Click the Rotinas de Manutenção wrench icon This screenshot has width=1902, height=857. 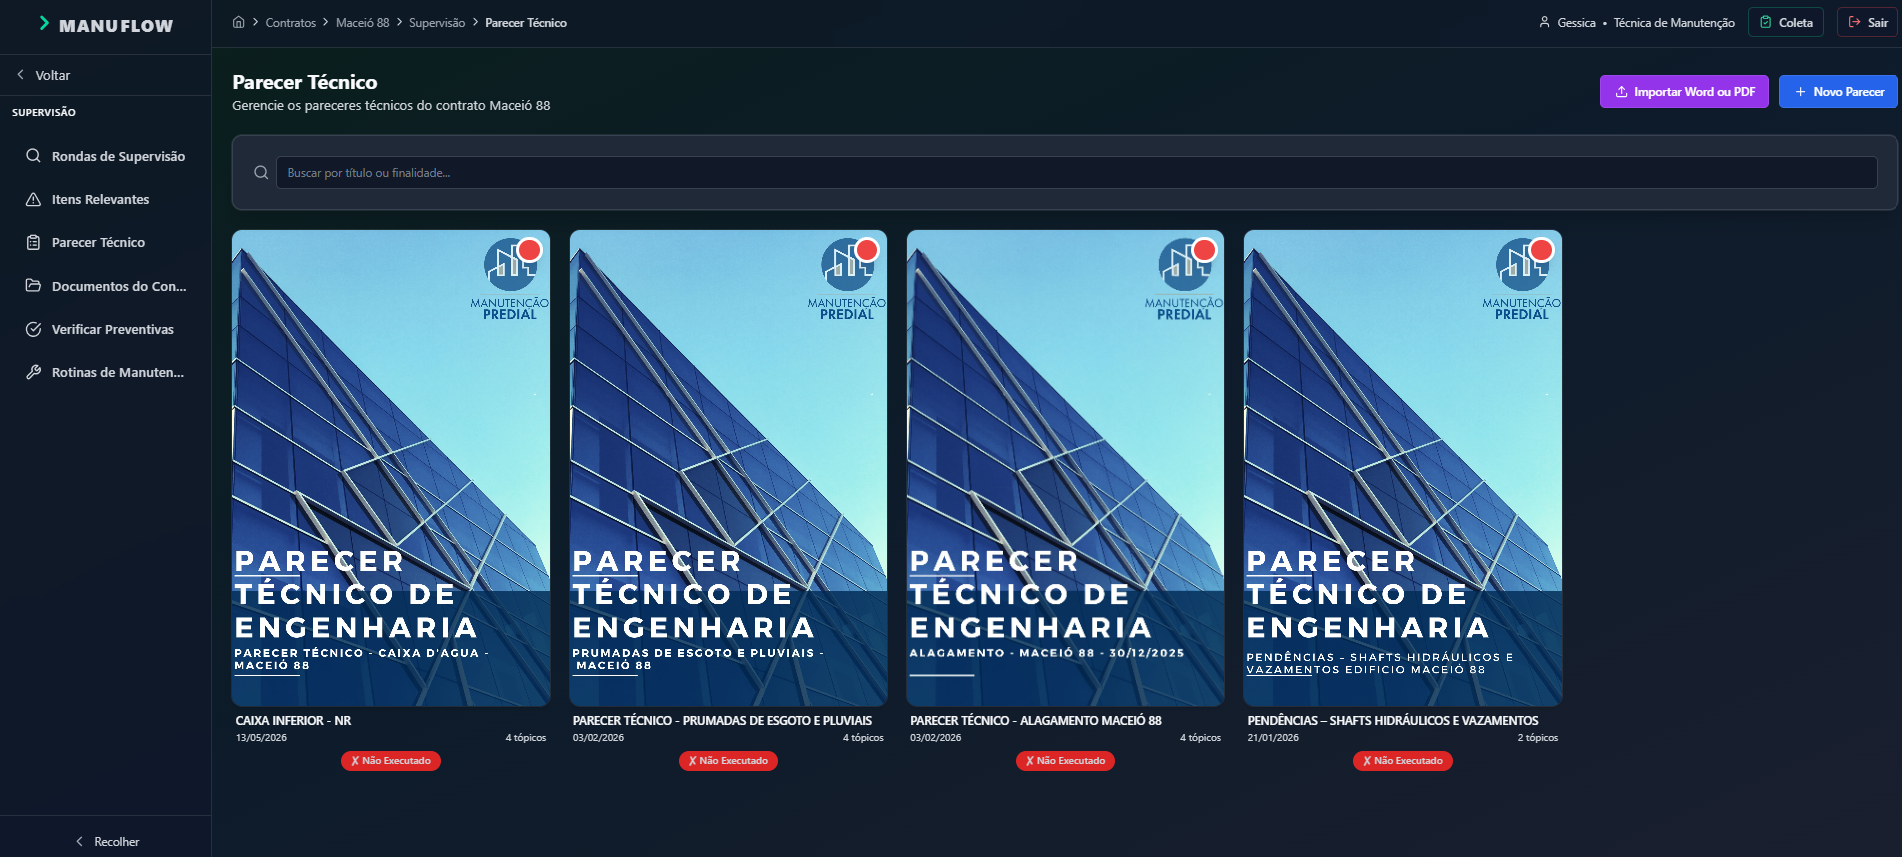33,372
